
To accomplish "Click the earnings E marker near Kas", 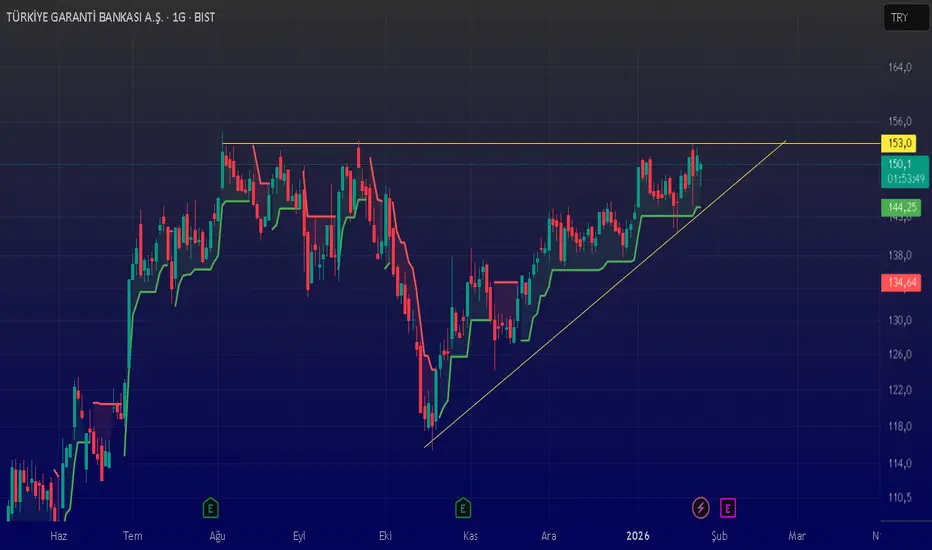I will tap(463, 508).
